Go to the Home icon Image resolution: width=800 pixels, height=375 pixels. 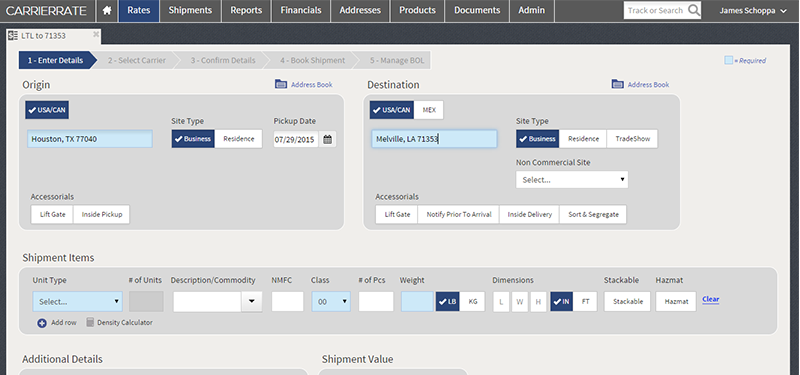pyautogui.click(x=107, y=11)
